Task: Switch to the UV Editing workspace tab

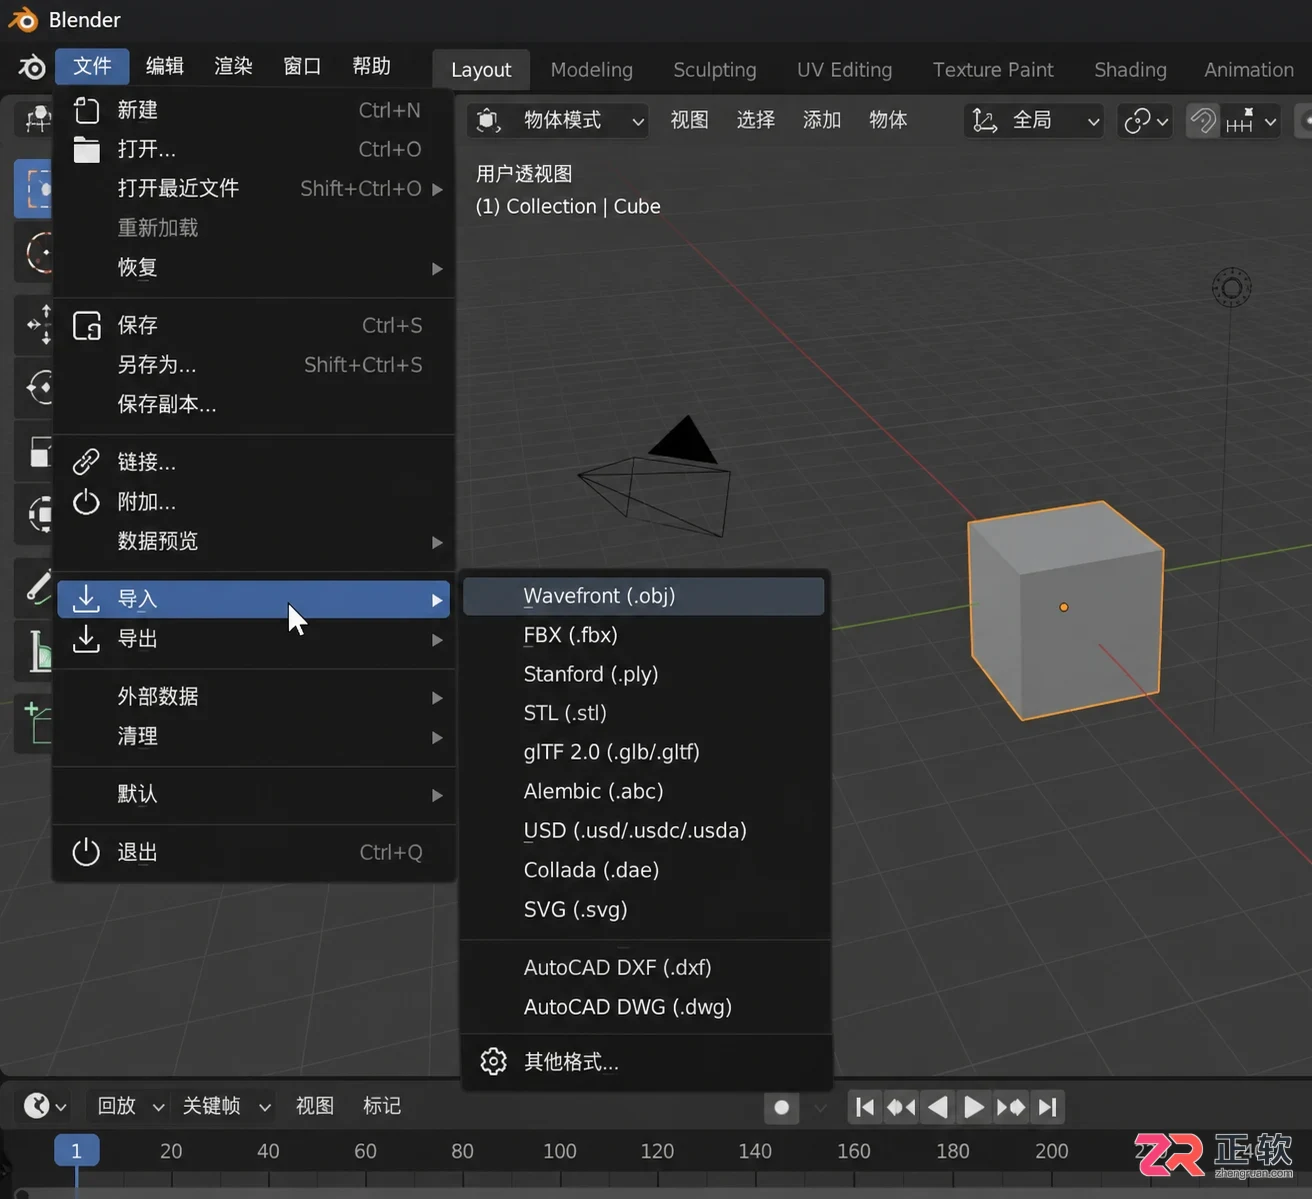Action: point(845,69)
